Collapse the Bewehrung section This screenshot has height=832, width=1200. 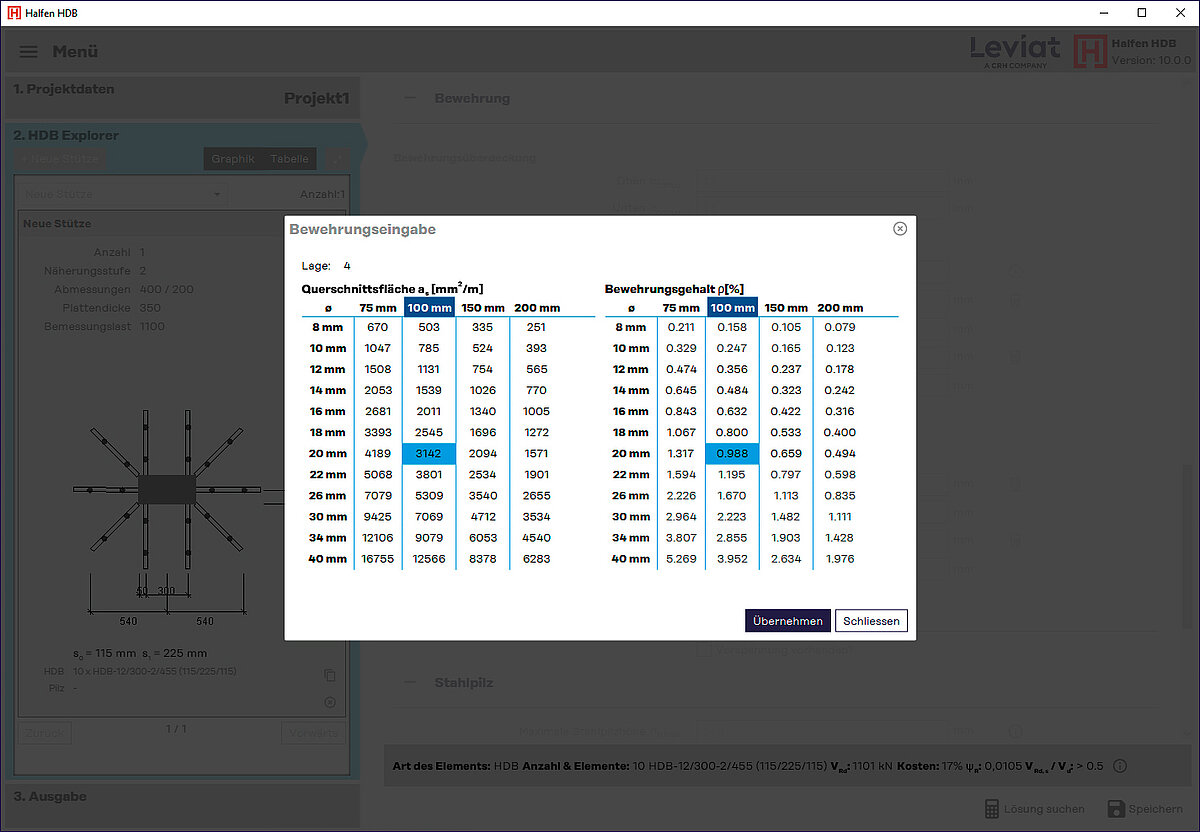(409, 98)
